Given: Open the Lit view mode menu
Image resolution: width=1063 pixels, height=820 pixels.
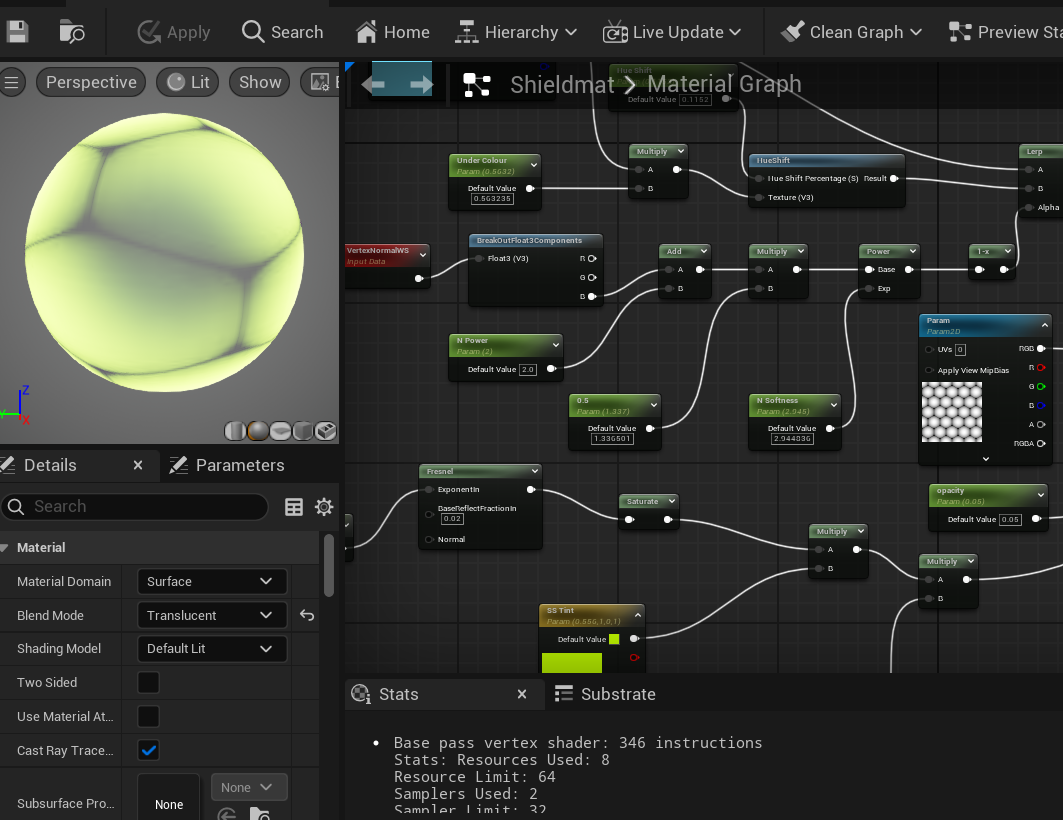Looking at the screenshot, I should coord(188,82).
